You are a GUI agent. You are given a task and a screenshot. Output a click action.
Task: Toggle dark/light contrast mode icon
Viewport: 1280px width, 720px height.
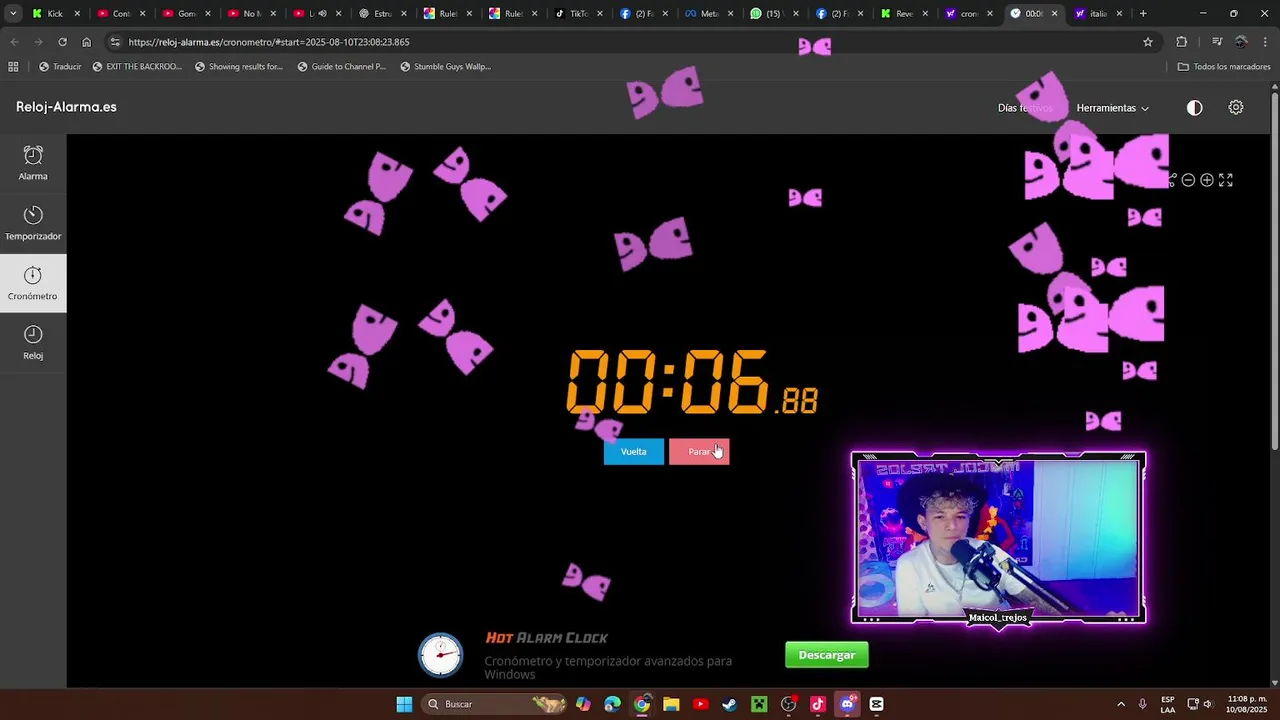[x=1194, y=108]
